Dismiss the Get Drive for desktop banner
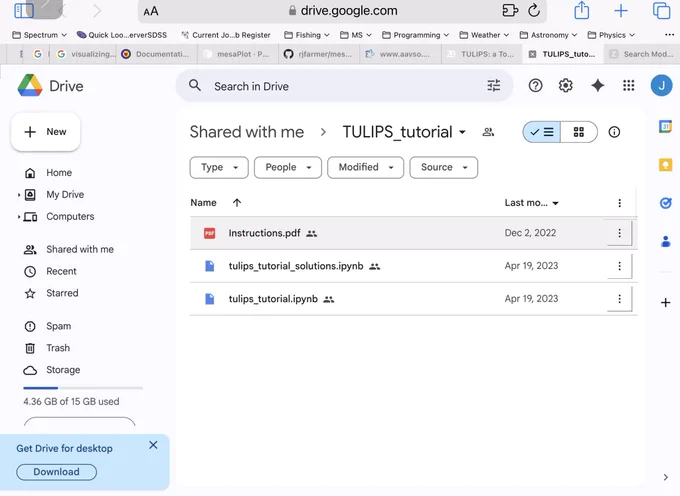 click(153, 445)
